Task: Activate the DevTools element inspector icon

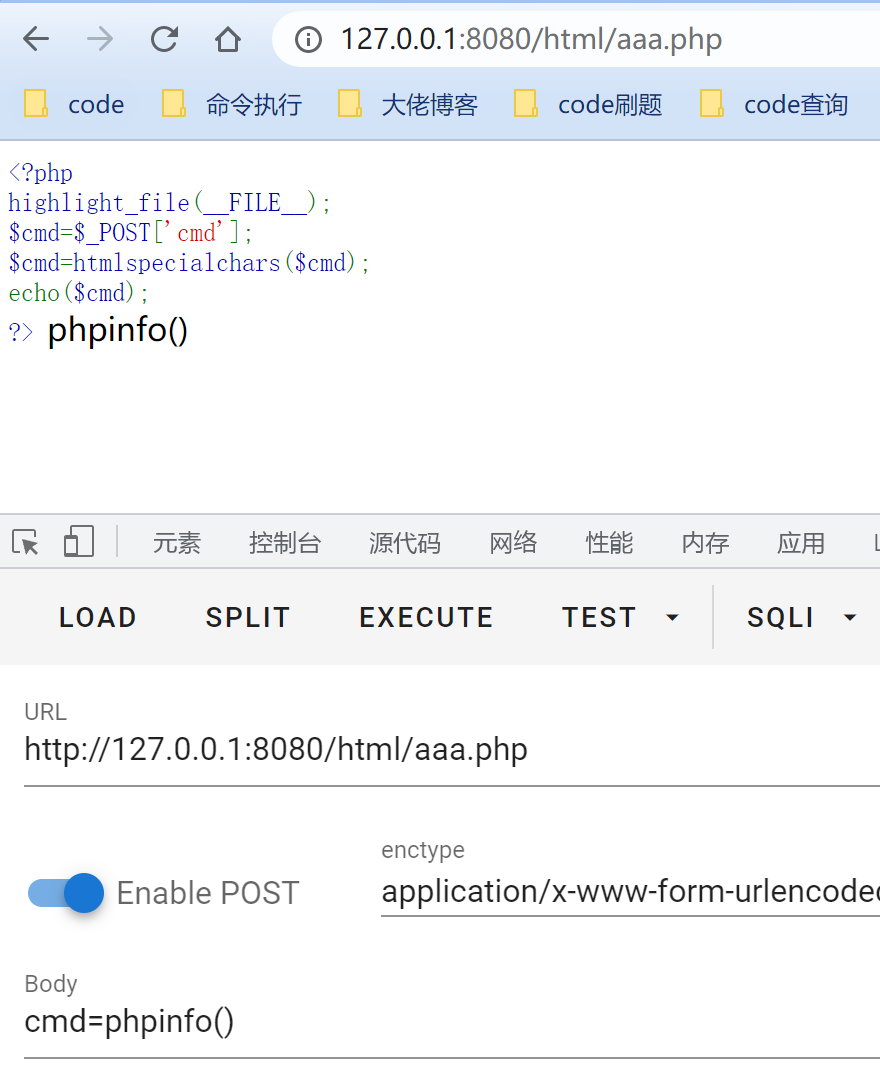Action: coord(26,542)
